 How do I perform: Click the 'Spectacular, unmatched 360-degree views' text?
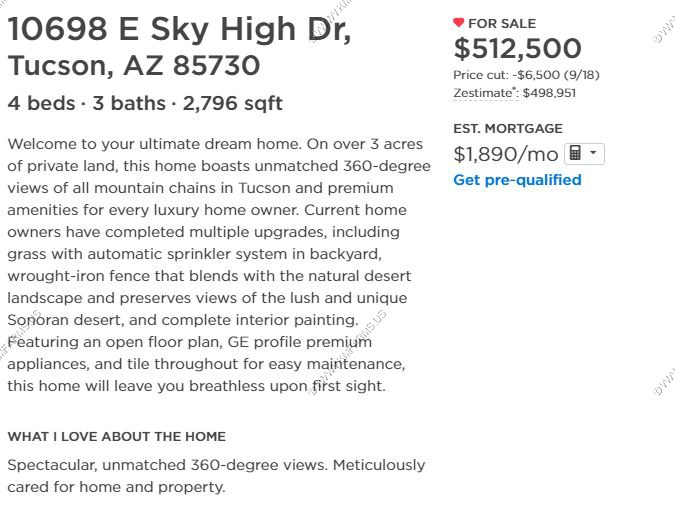(168, 465)
